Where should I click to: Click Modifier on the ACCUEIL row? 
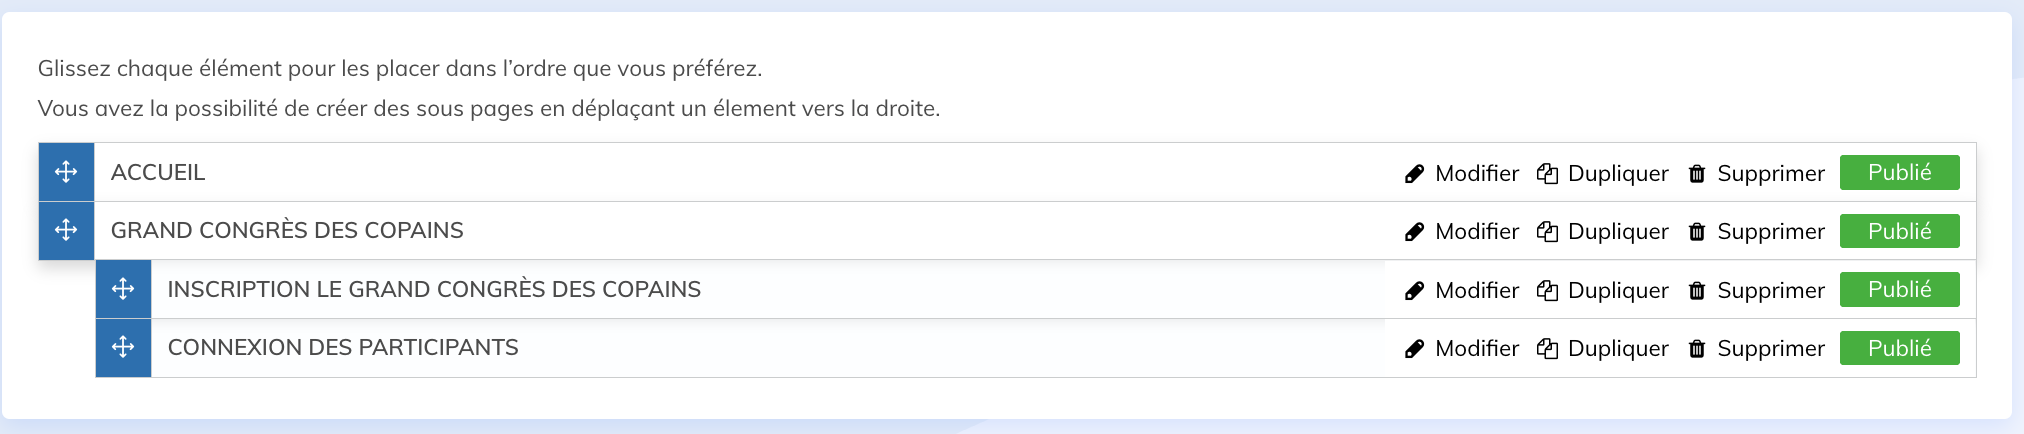pos(1476,173)
